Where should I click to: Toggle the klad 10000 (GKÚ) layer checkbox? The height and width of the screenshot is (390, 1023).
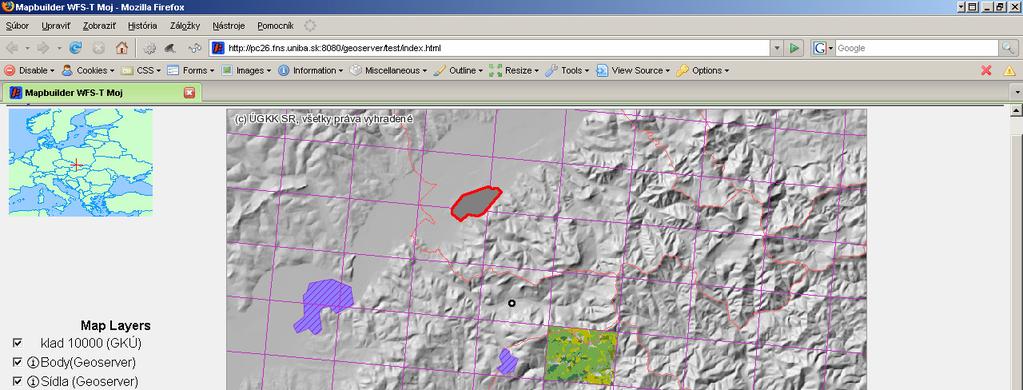pyautogui.click(x=18, y=342)
